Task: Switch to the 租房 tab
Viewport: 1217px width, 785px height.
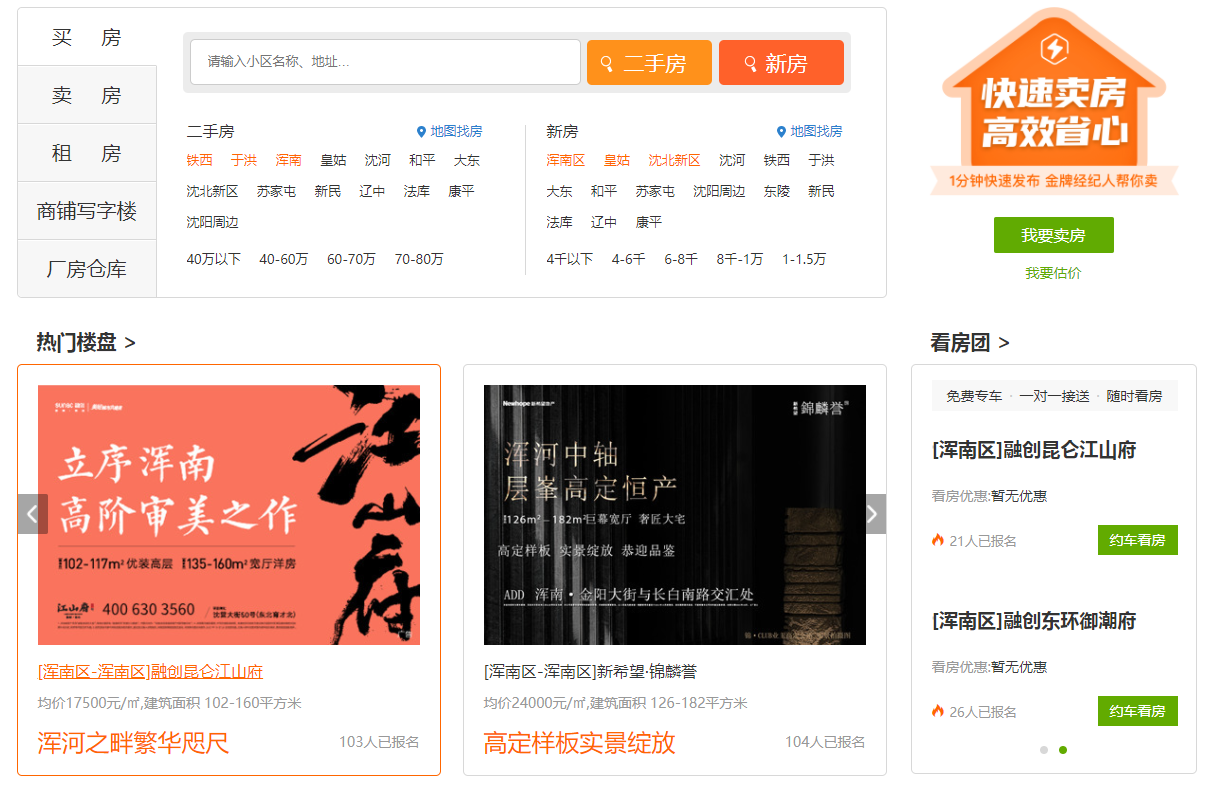Action: [87, 153]
